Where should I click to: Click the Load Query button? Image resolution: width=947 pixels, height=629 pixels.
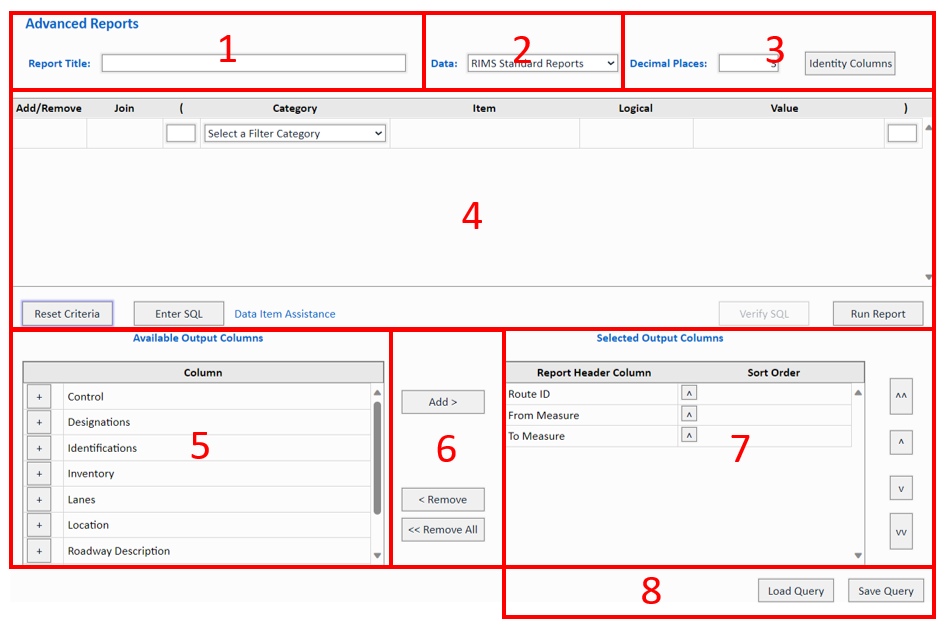pos(795,591)
